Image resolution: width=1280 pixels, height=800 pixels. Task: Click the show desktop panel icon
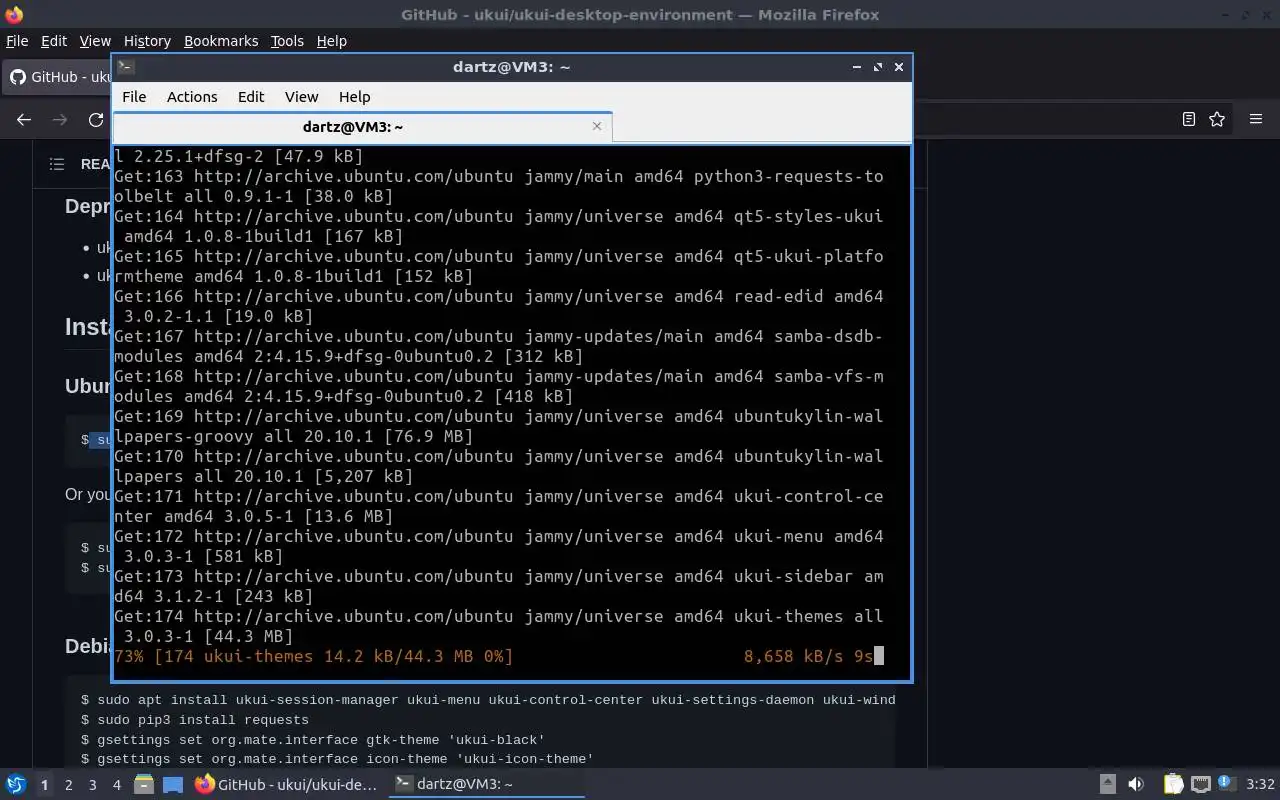(x=172, y=785)
